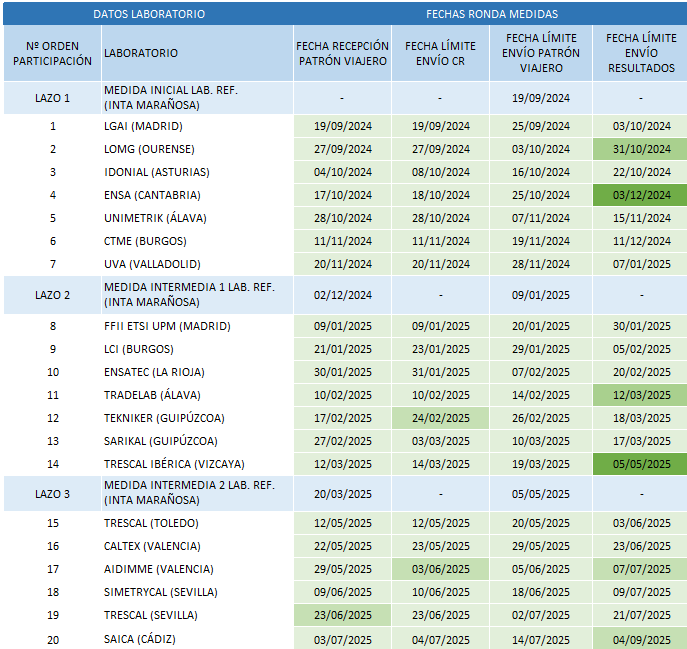The height and width of the screenshot is (649, 687).
Task: Select the LAZO 3 row label
Action: (52, 493)
